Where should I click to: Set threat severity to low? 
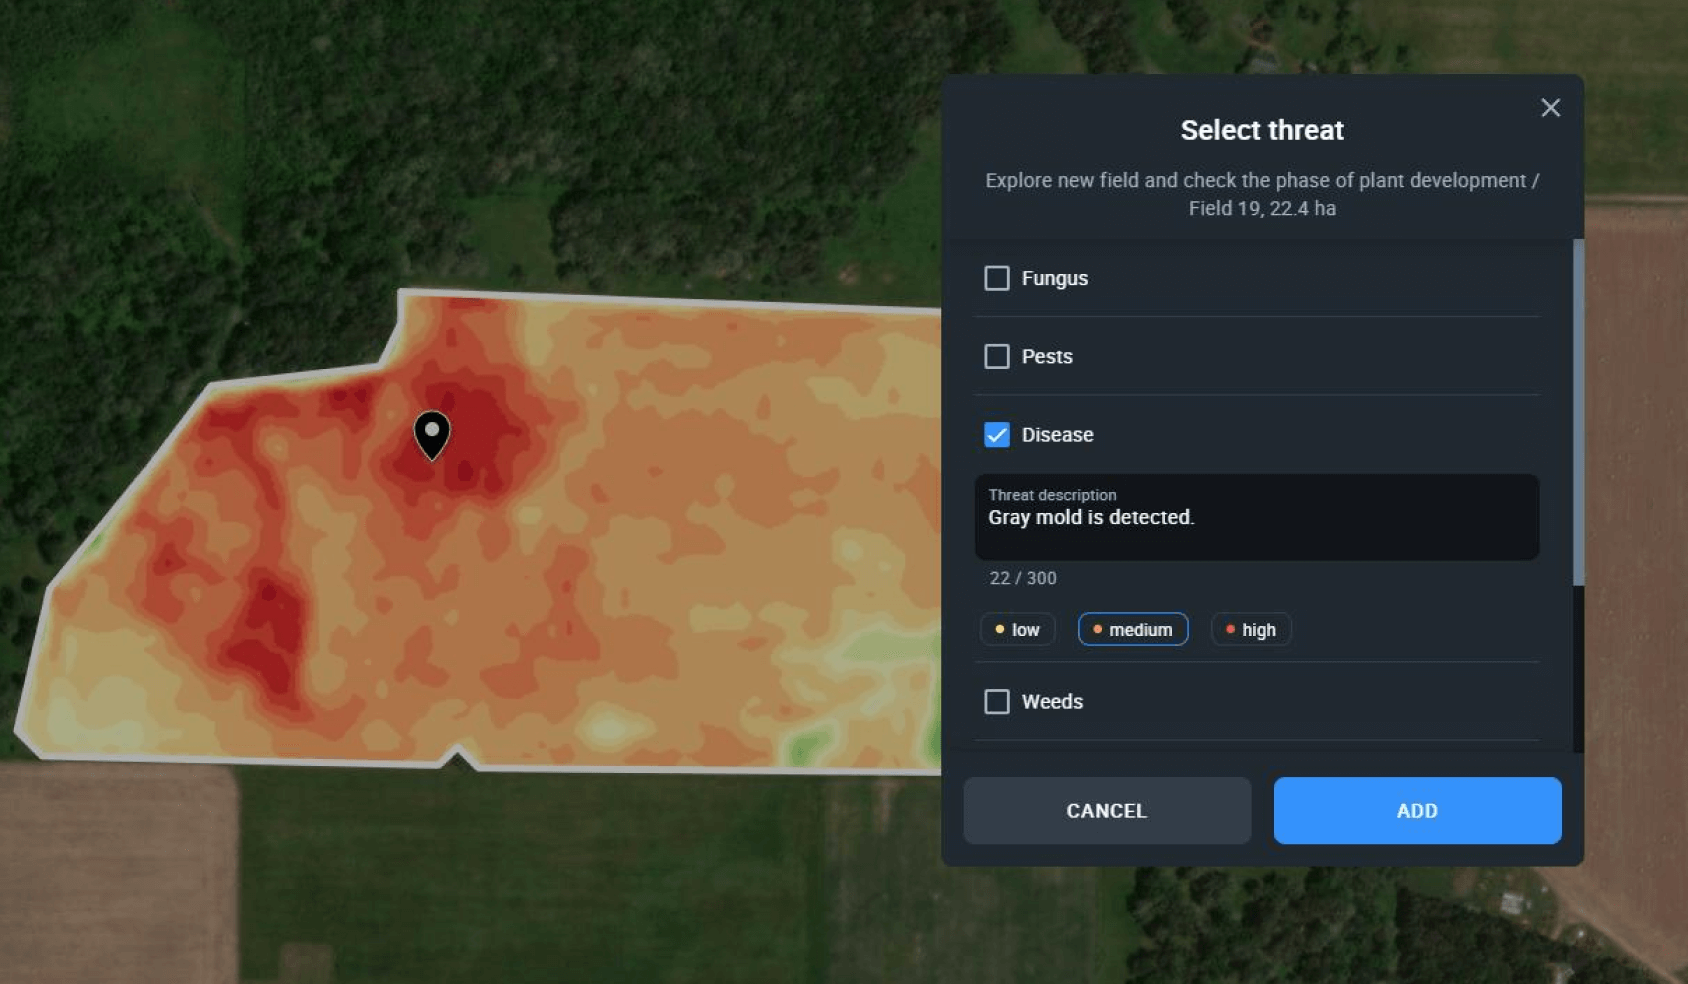pos(1017,629)
